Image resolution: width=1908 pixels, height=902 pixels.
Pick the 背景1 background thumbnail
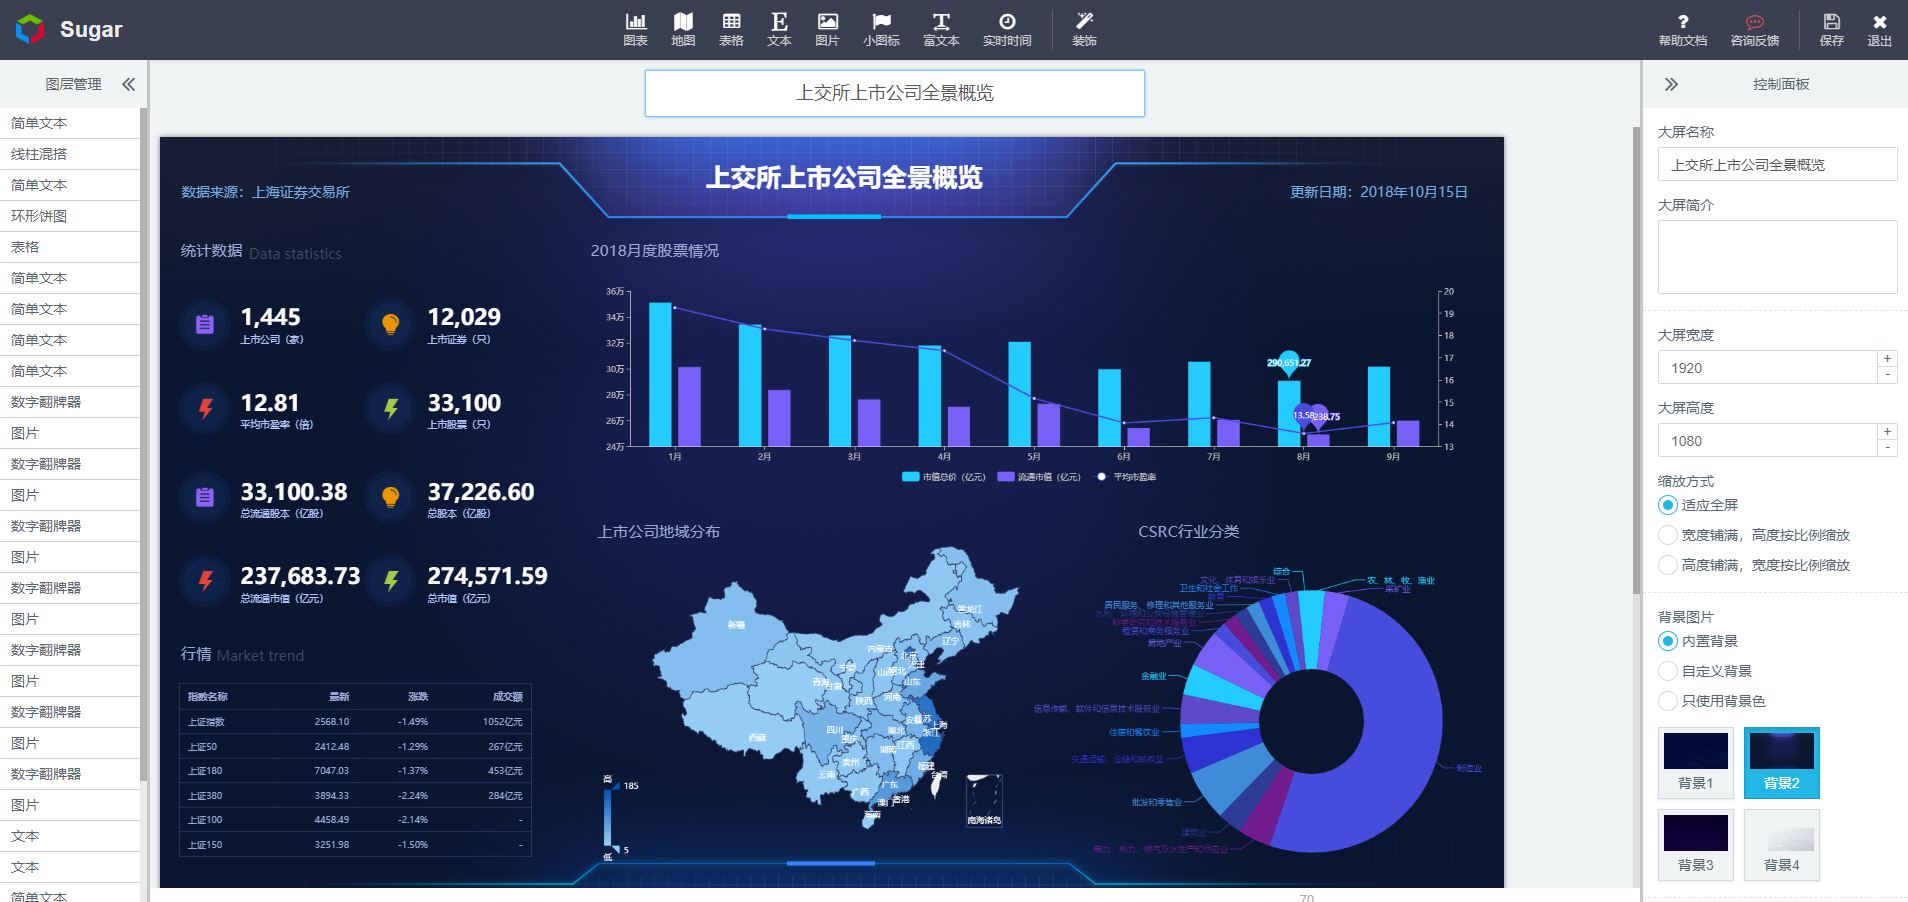pos(1696,762)
